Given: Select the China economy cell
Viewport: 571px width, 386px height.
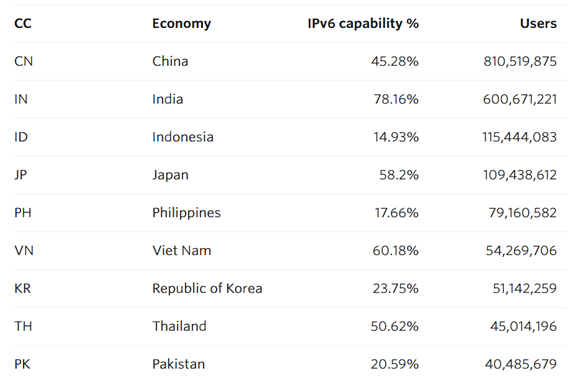Looking at the screenshot, I should click(170, 62).
